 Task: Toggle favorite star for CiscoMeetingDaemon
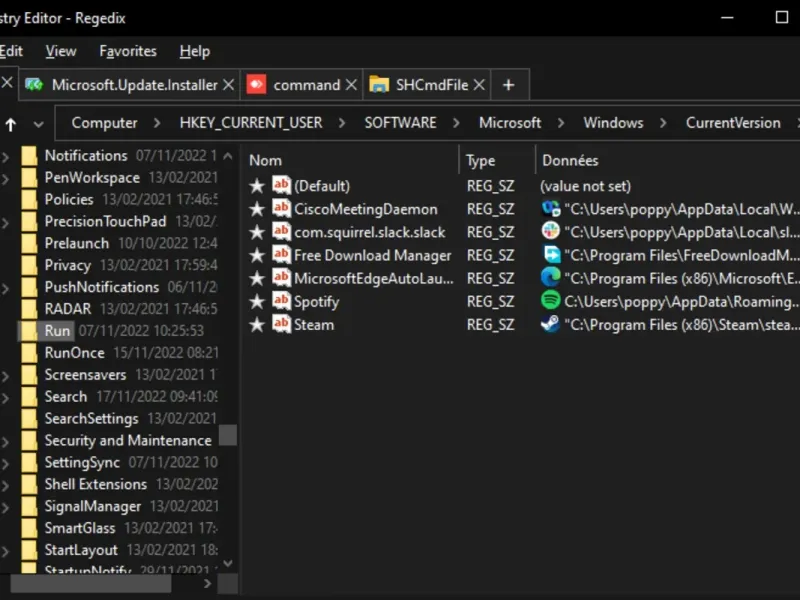pos(257,209)
